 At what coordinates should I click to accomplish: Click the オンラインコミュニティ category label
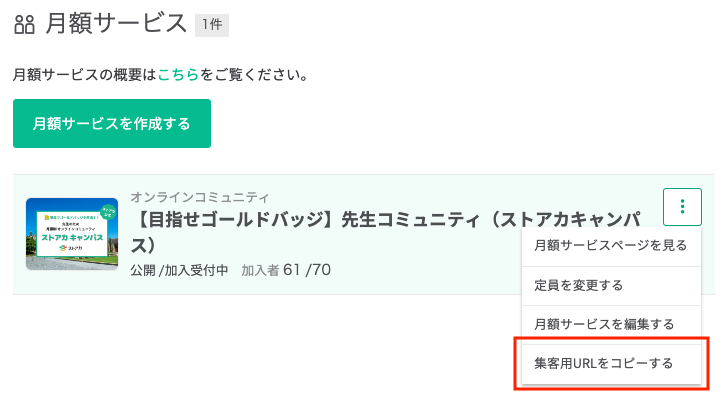click(x=199, y=197)
